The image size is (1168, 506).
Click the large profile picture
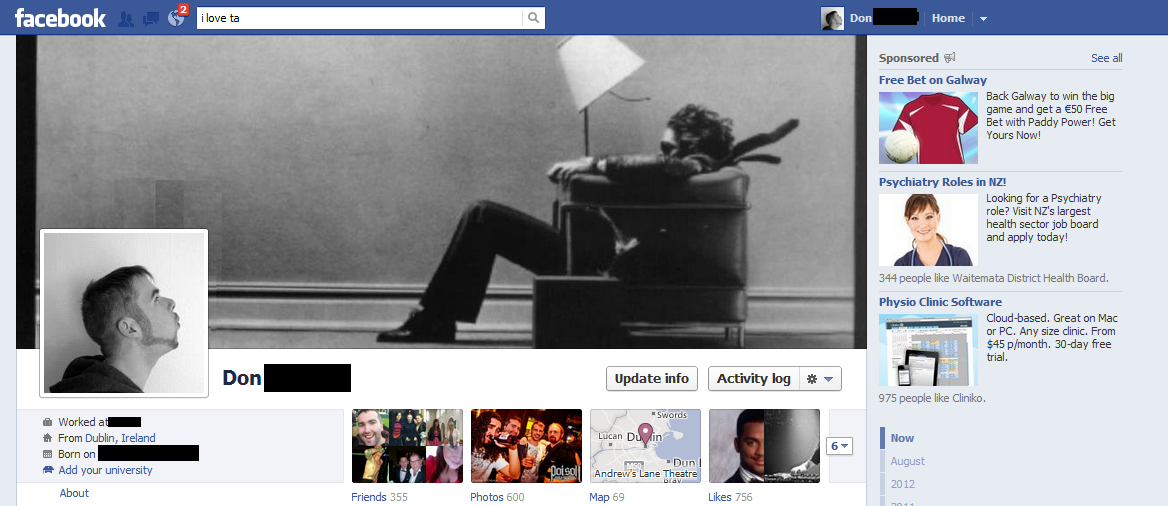(x=124, y=313)
